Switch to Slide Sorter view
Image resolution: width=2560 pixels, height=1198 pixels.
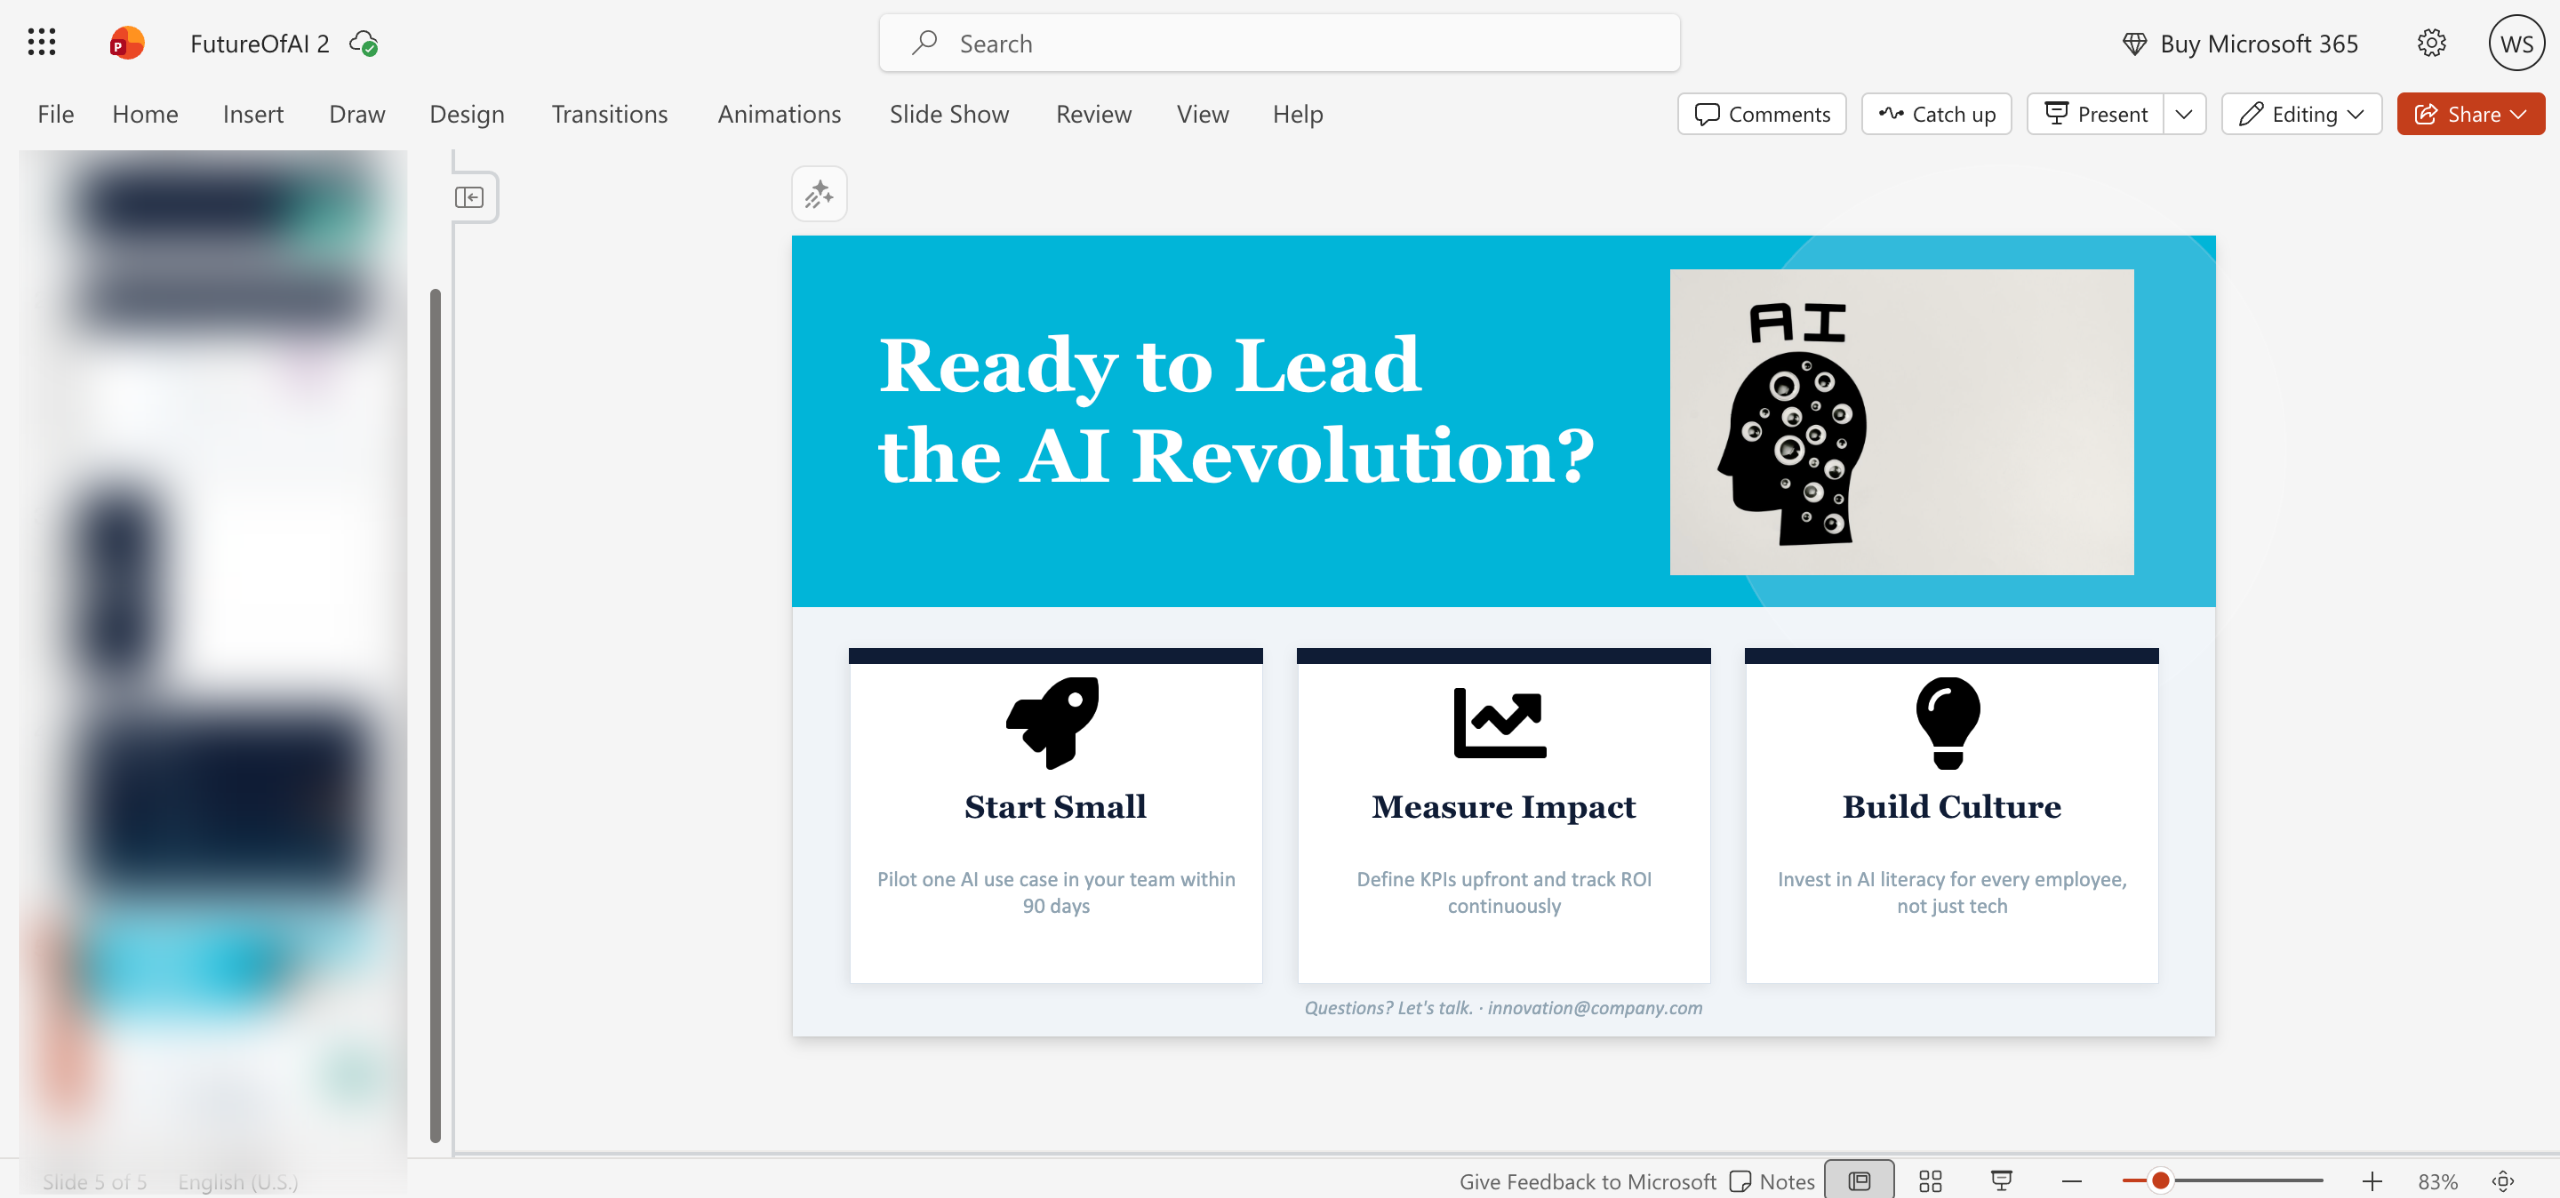pyautogui.click(x=1930, y=1181)
